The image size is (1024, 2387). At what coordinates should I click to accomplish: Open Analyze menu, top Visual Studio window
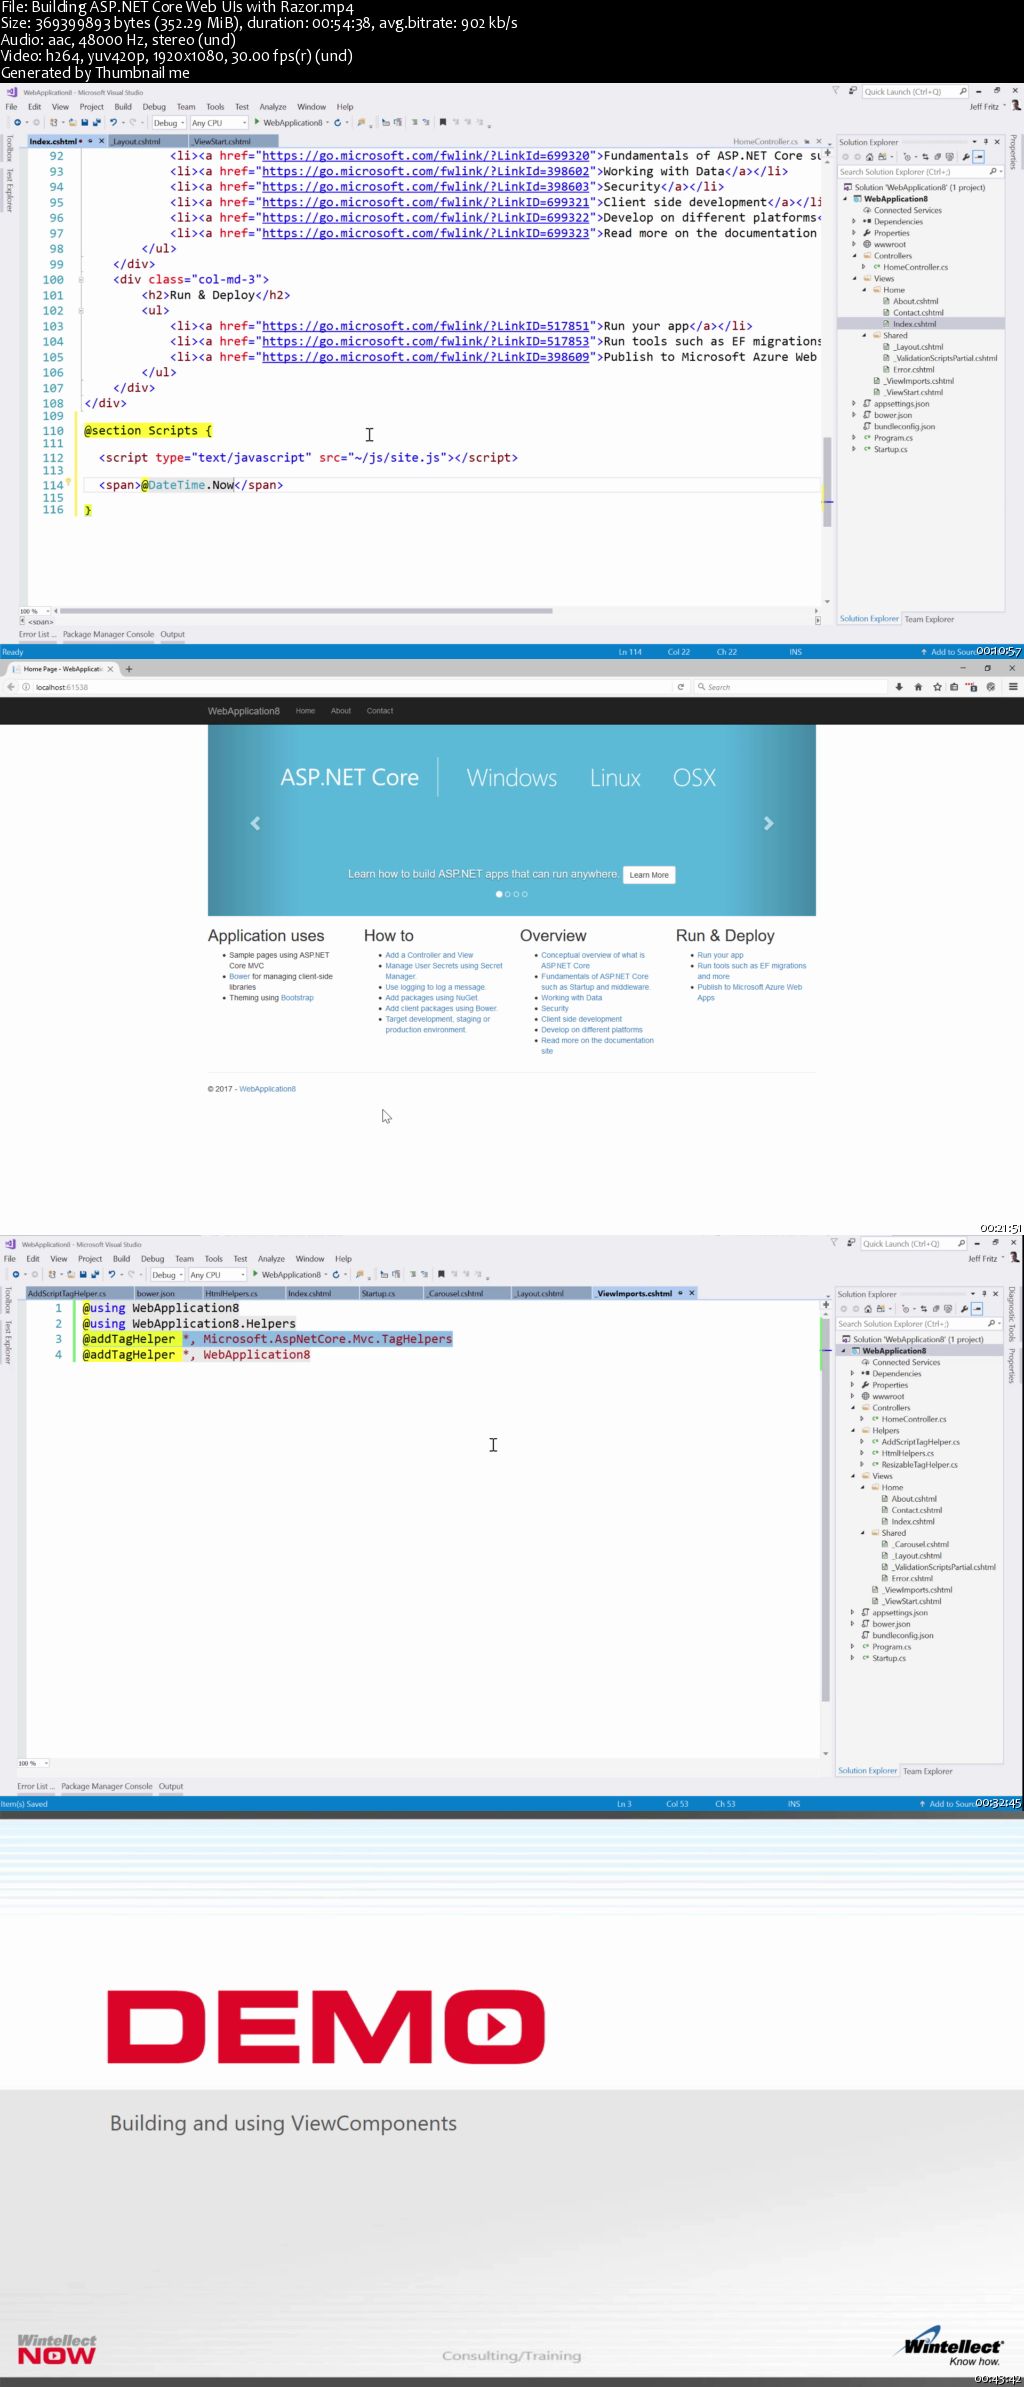(273, 107)
